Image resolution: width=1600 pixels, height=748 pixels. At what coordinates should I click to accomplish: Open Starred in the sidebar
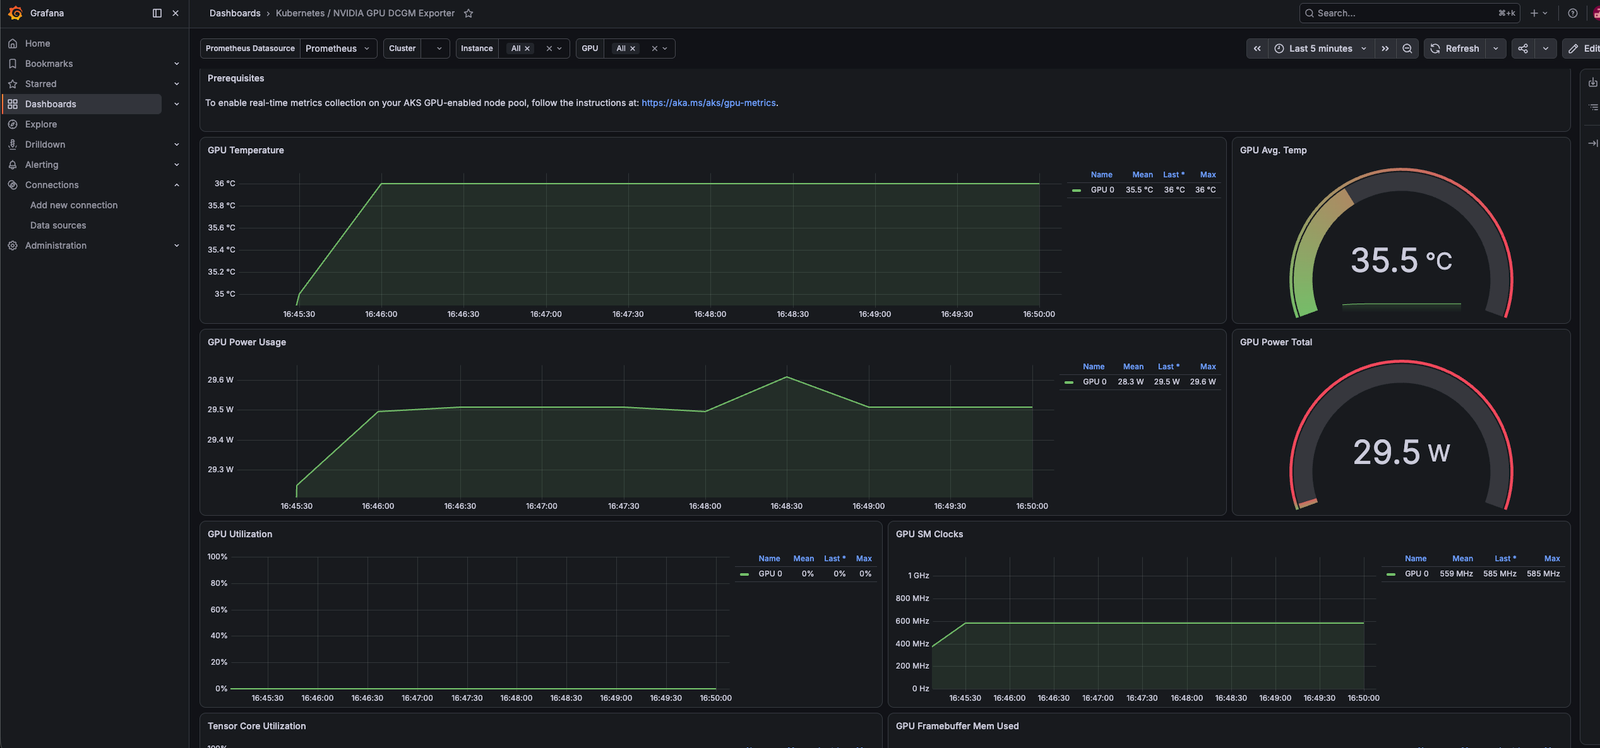[41, 84]
